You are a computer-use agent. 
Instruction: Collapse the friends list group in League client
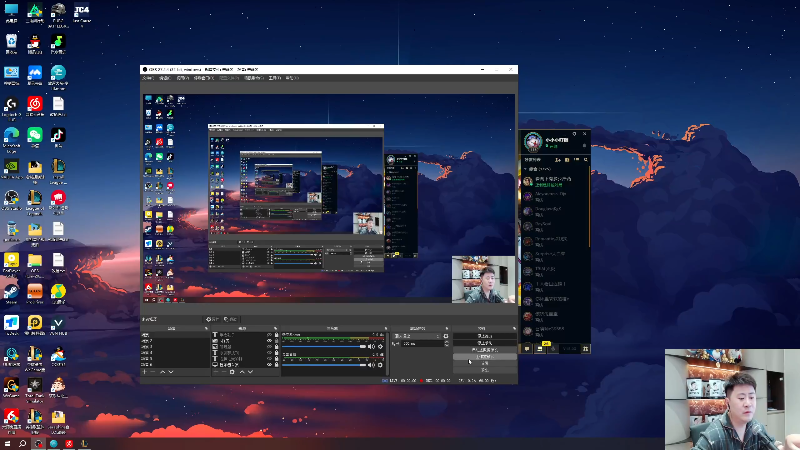tap(526, 170)
